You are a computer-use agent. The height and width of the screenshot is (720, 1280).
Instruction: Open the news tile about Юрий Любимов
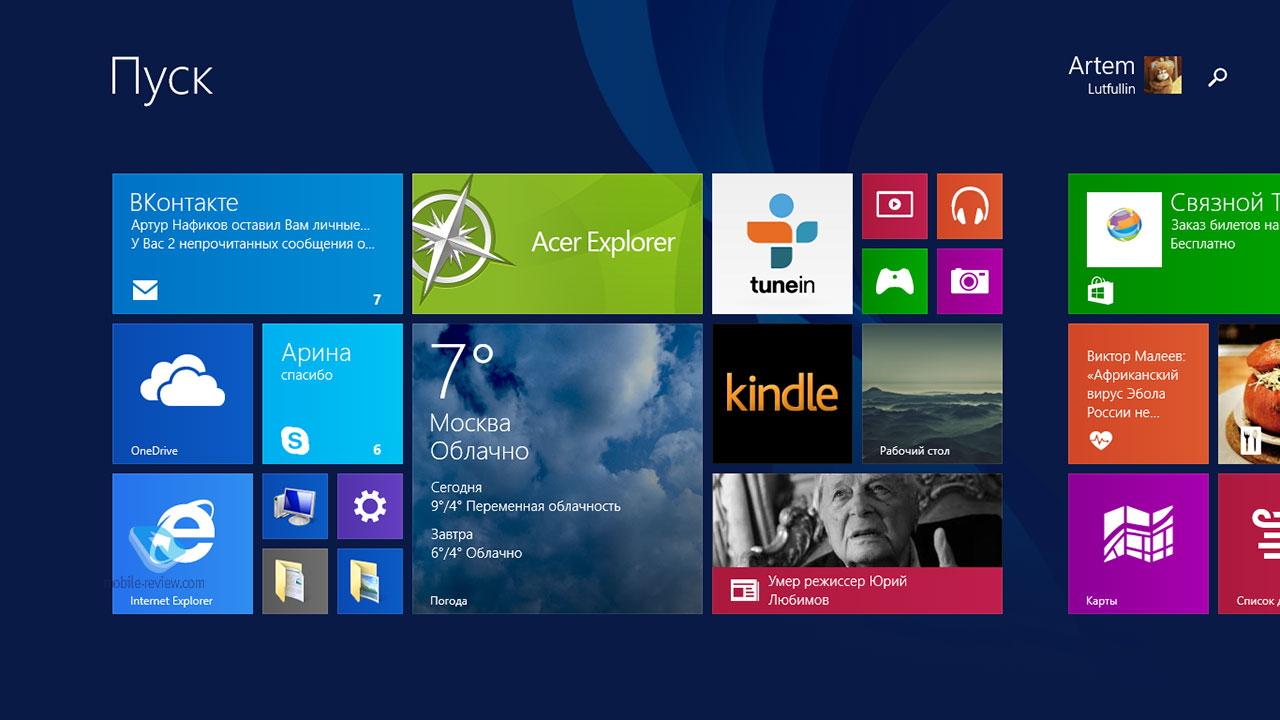857,544
